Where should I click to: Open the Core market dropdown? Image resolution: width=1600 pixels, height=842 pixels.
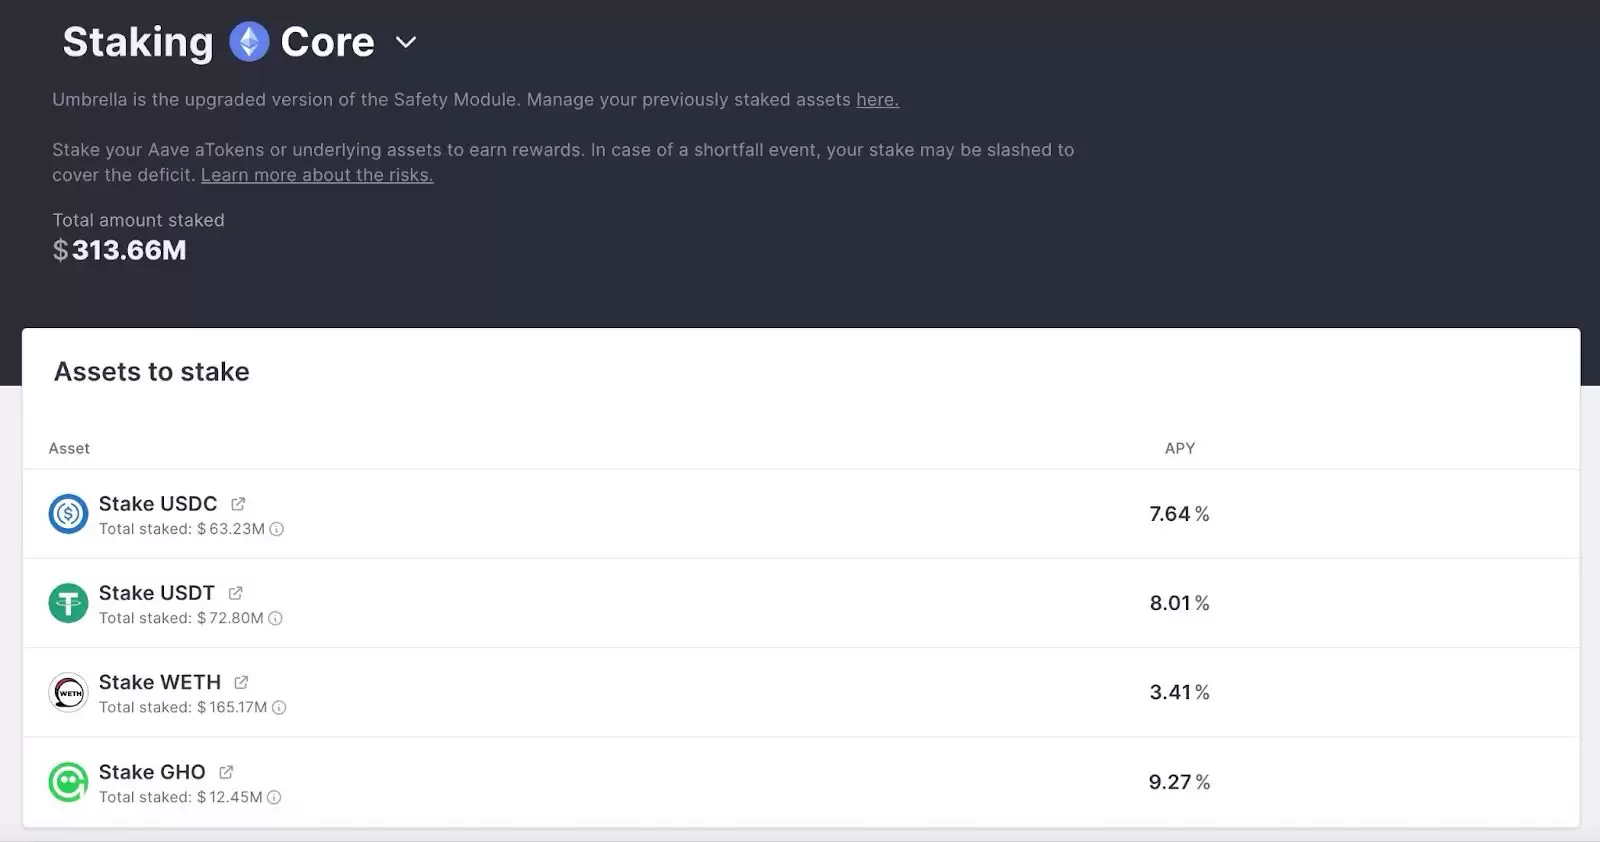[x=406, y=43]
